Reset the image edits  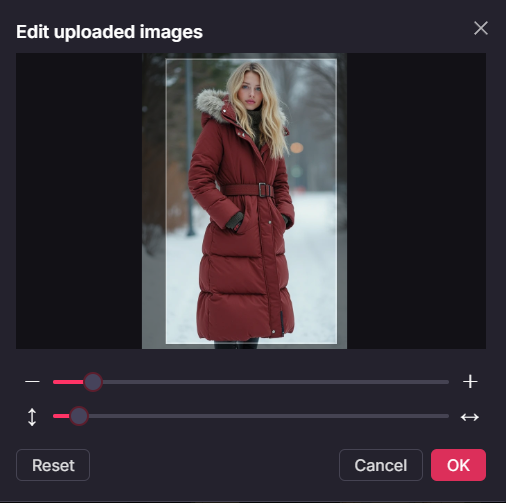tap(53, 465)
